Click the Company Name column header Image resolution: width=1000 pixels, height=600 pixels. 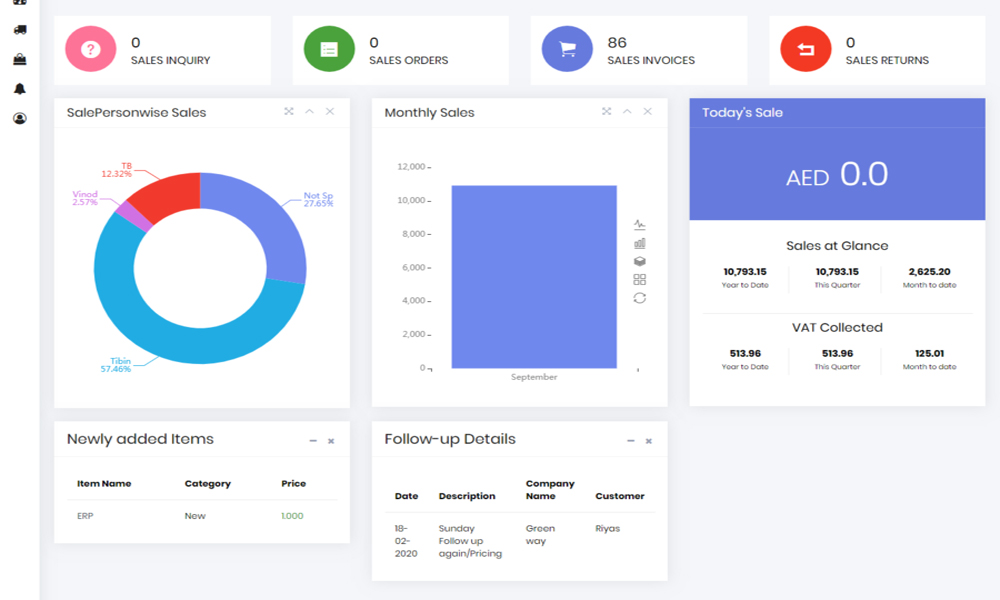coord(550,490)
